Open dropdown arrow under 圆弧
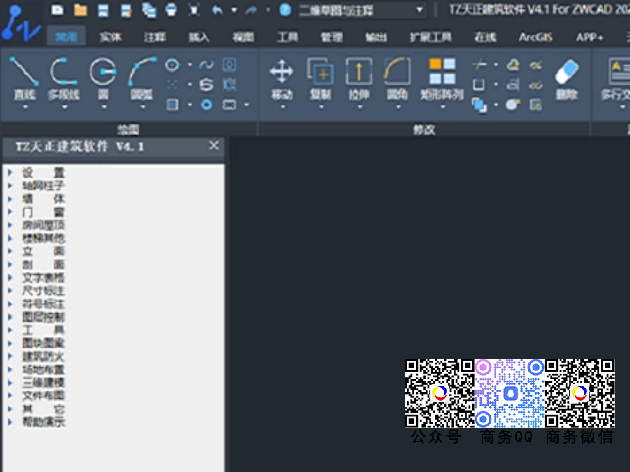630x472 pixels. [142, 107]
